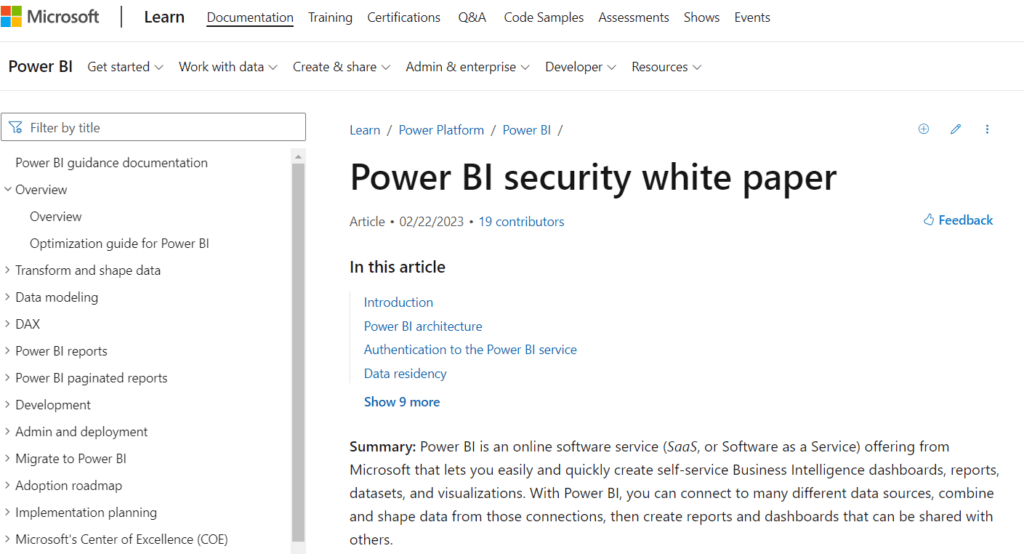Open the Get started dropdown
The height and width of the screenshot is (554, 1024).
[x=125, y=67]
